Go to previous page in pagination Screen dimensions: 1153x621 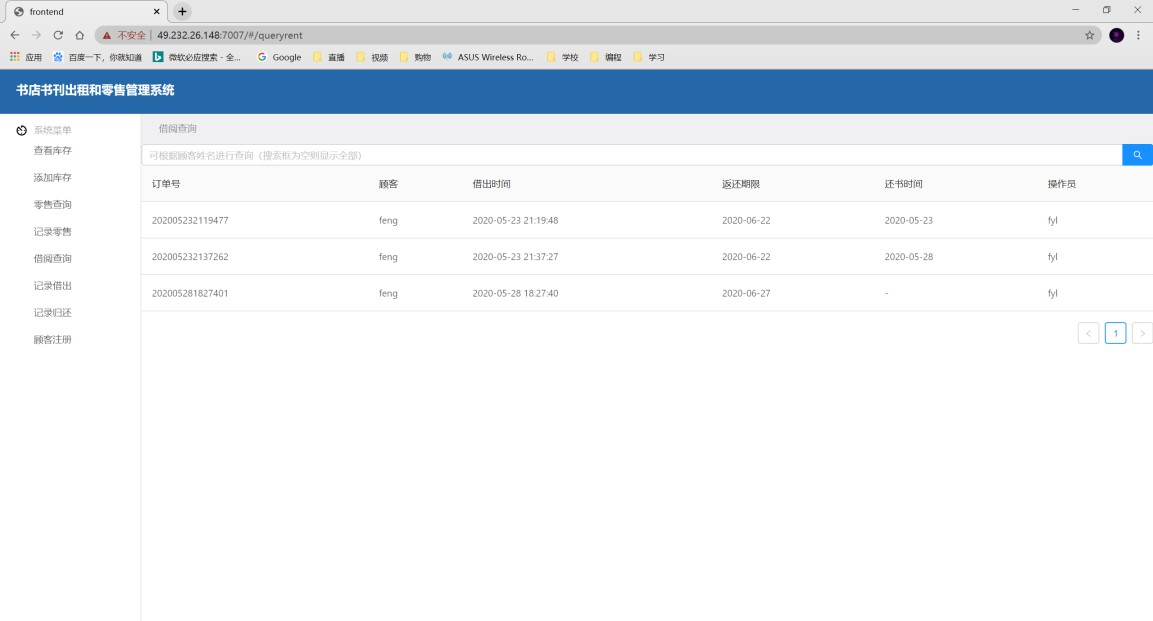pyautogui.click(x=1088, y=333)
